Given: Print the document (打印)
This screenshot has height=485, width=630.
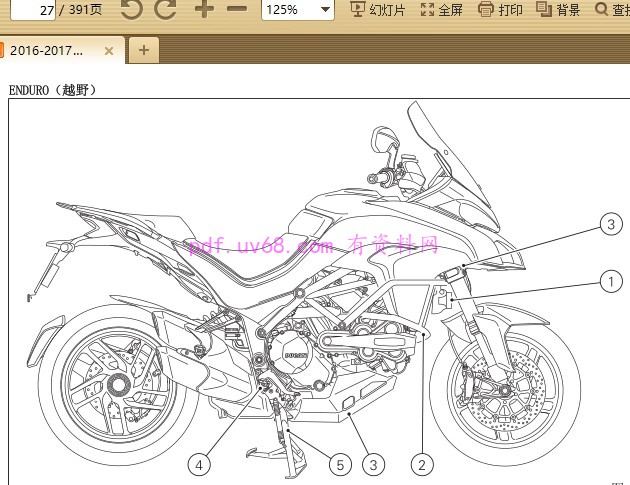Looking at the screenshot, I should pyautogui.click(x=500, y=9).
